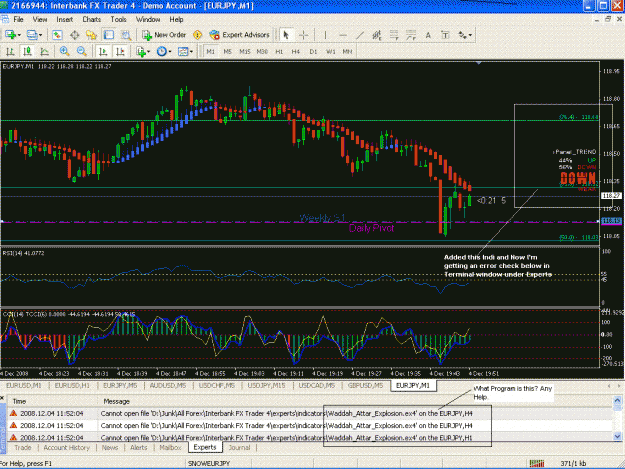The height and width of the screenshot is (469, 625).
Task: Switch to the MN timeframe
Action: tap(347, 51)
